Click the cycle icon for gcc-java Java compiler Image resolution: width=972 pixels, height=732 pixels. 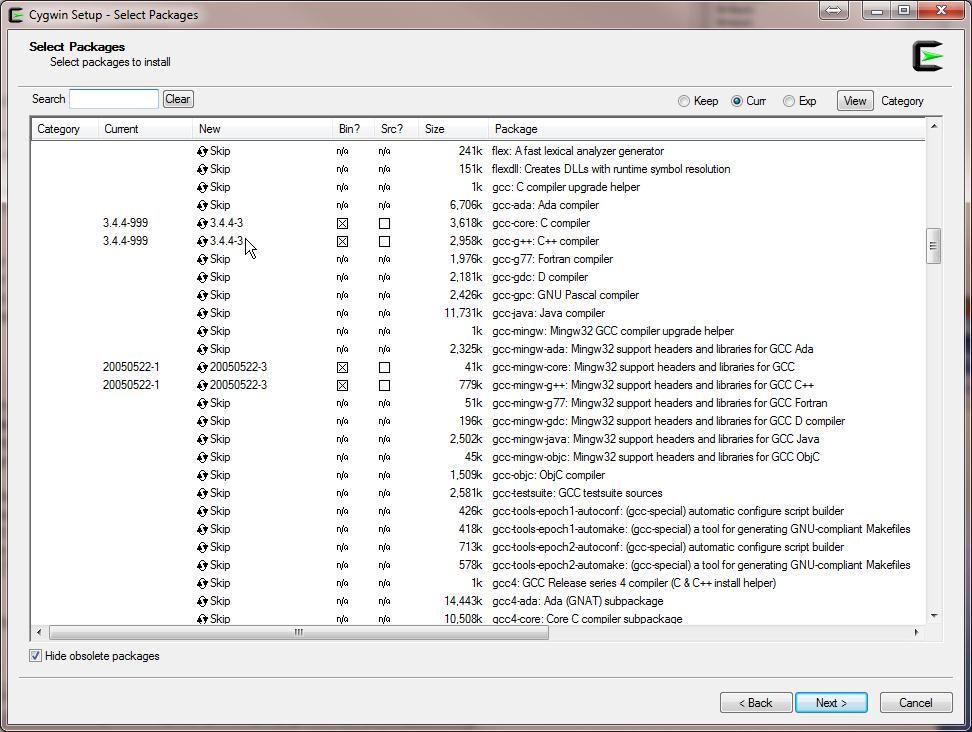coord(202,313)
